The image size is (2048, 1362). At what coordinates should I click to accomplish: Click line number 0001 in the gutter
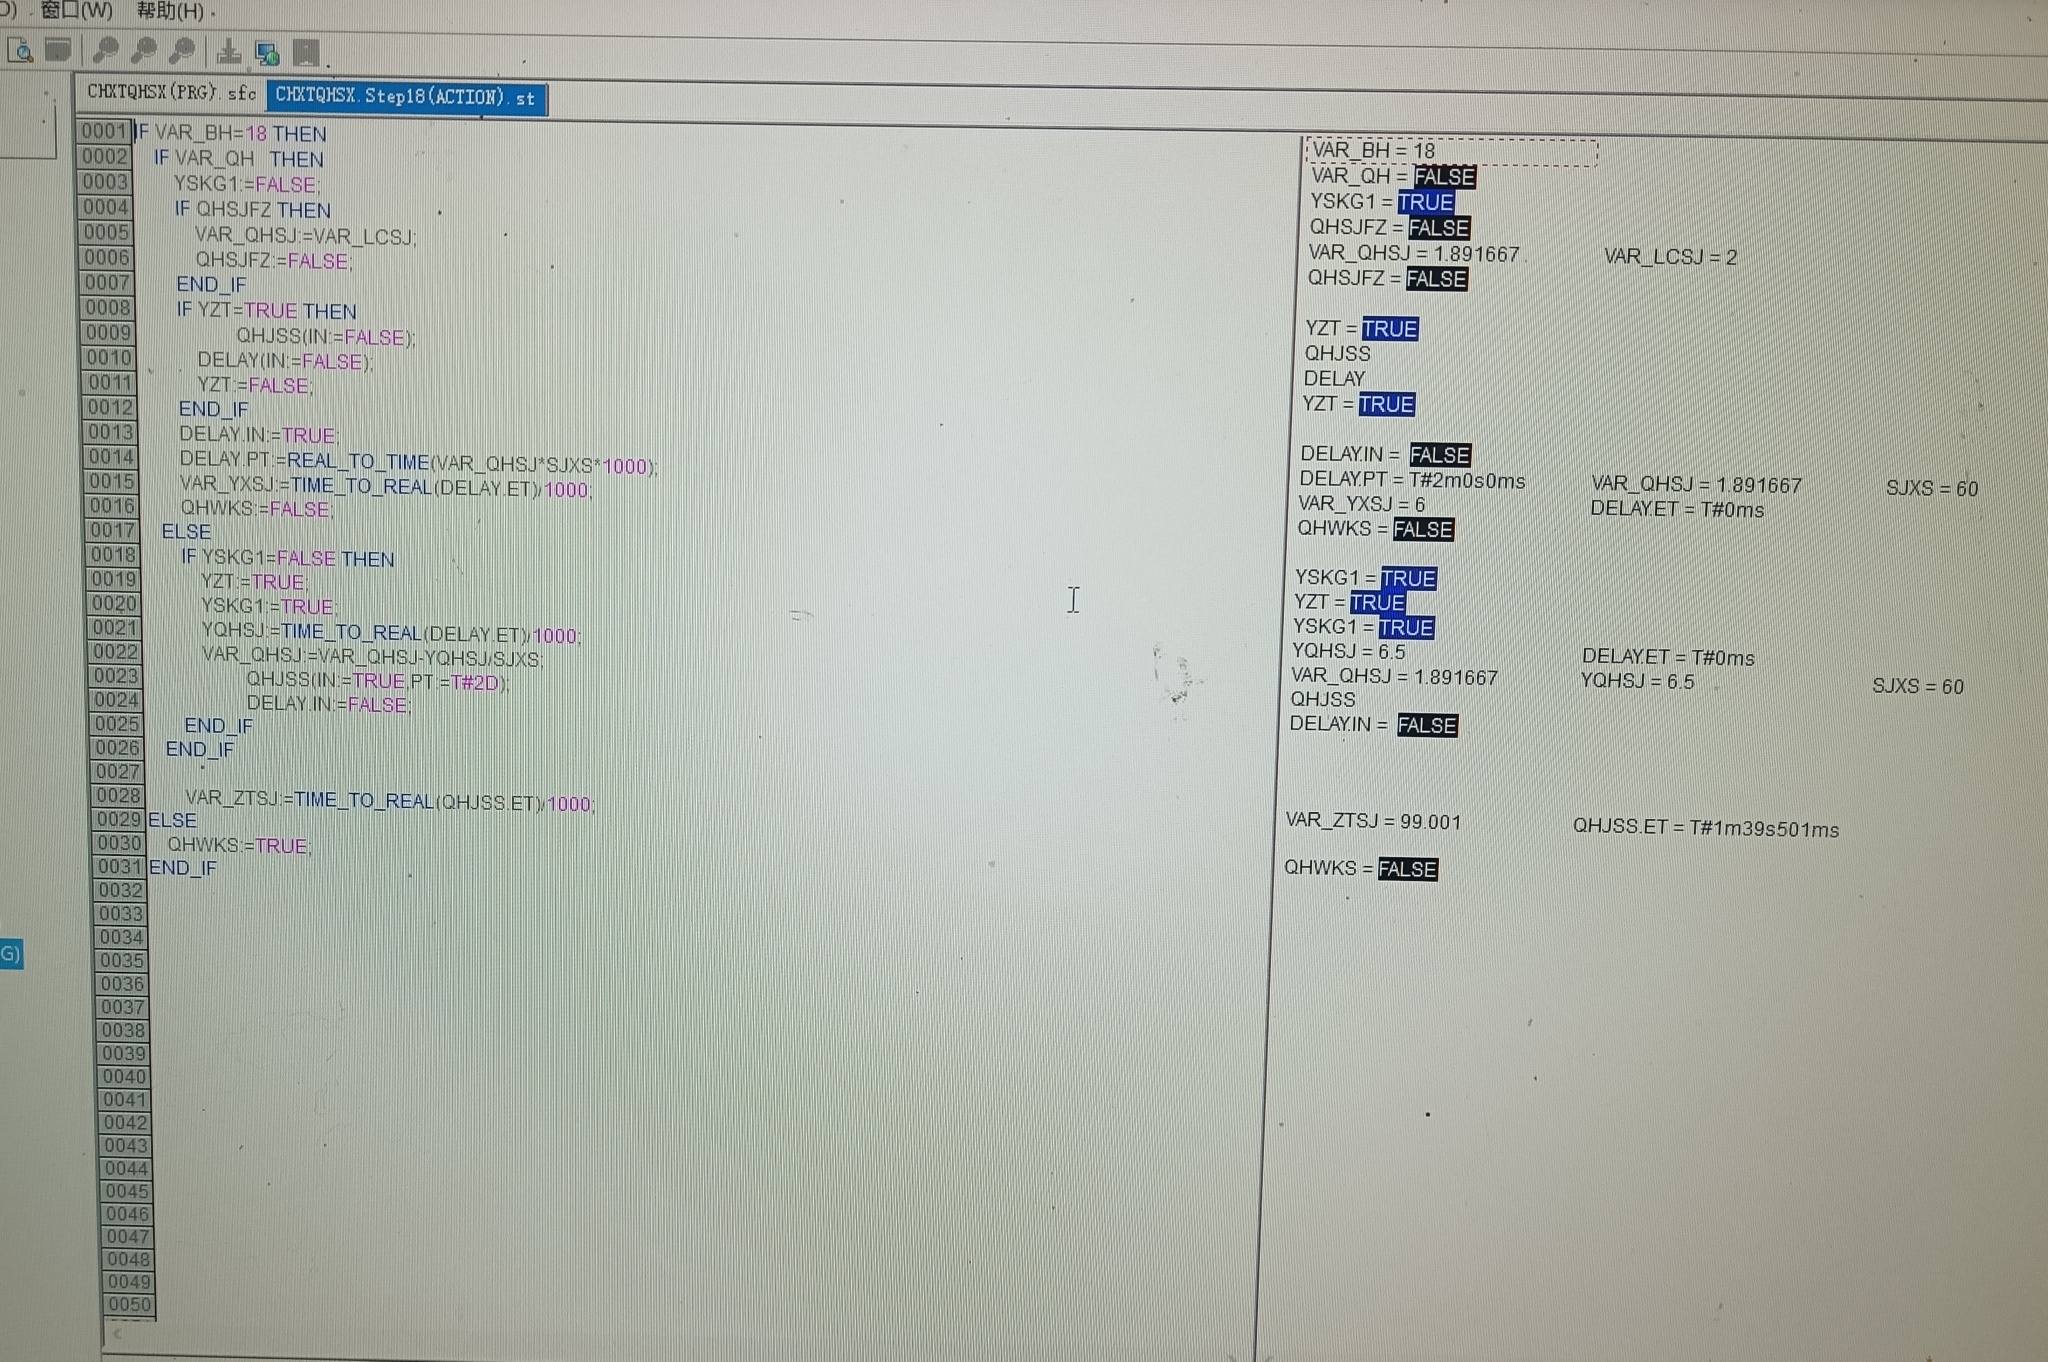click(104, 131)
